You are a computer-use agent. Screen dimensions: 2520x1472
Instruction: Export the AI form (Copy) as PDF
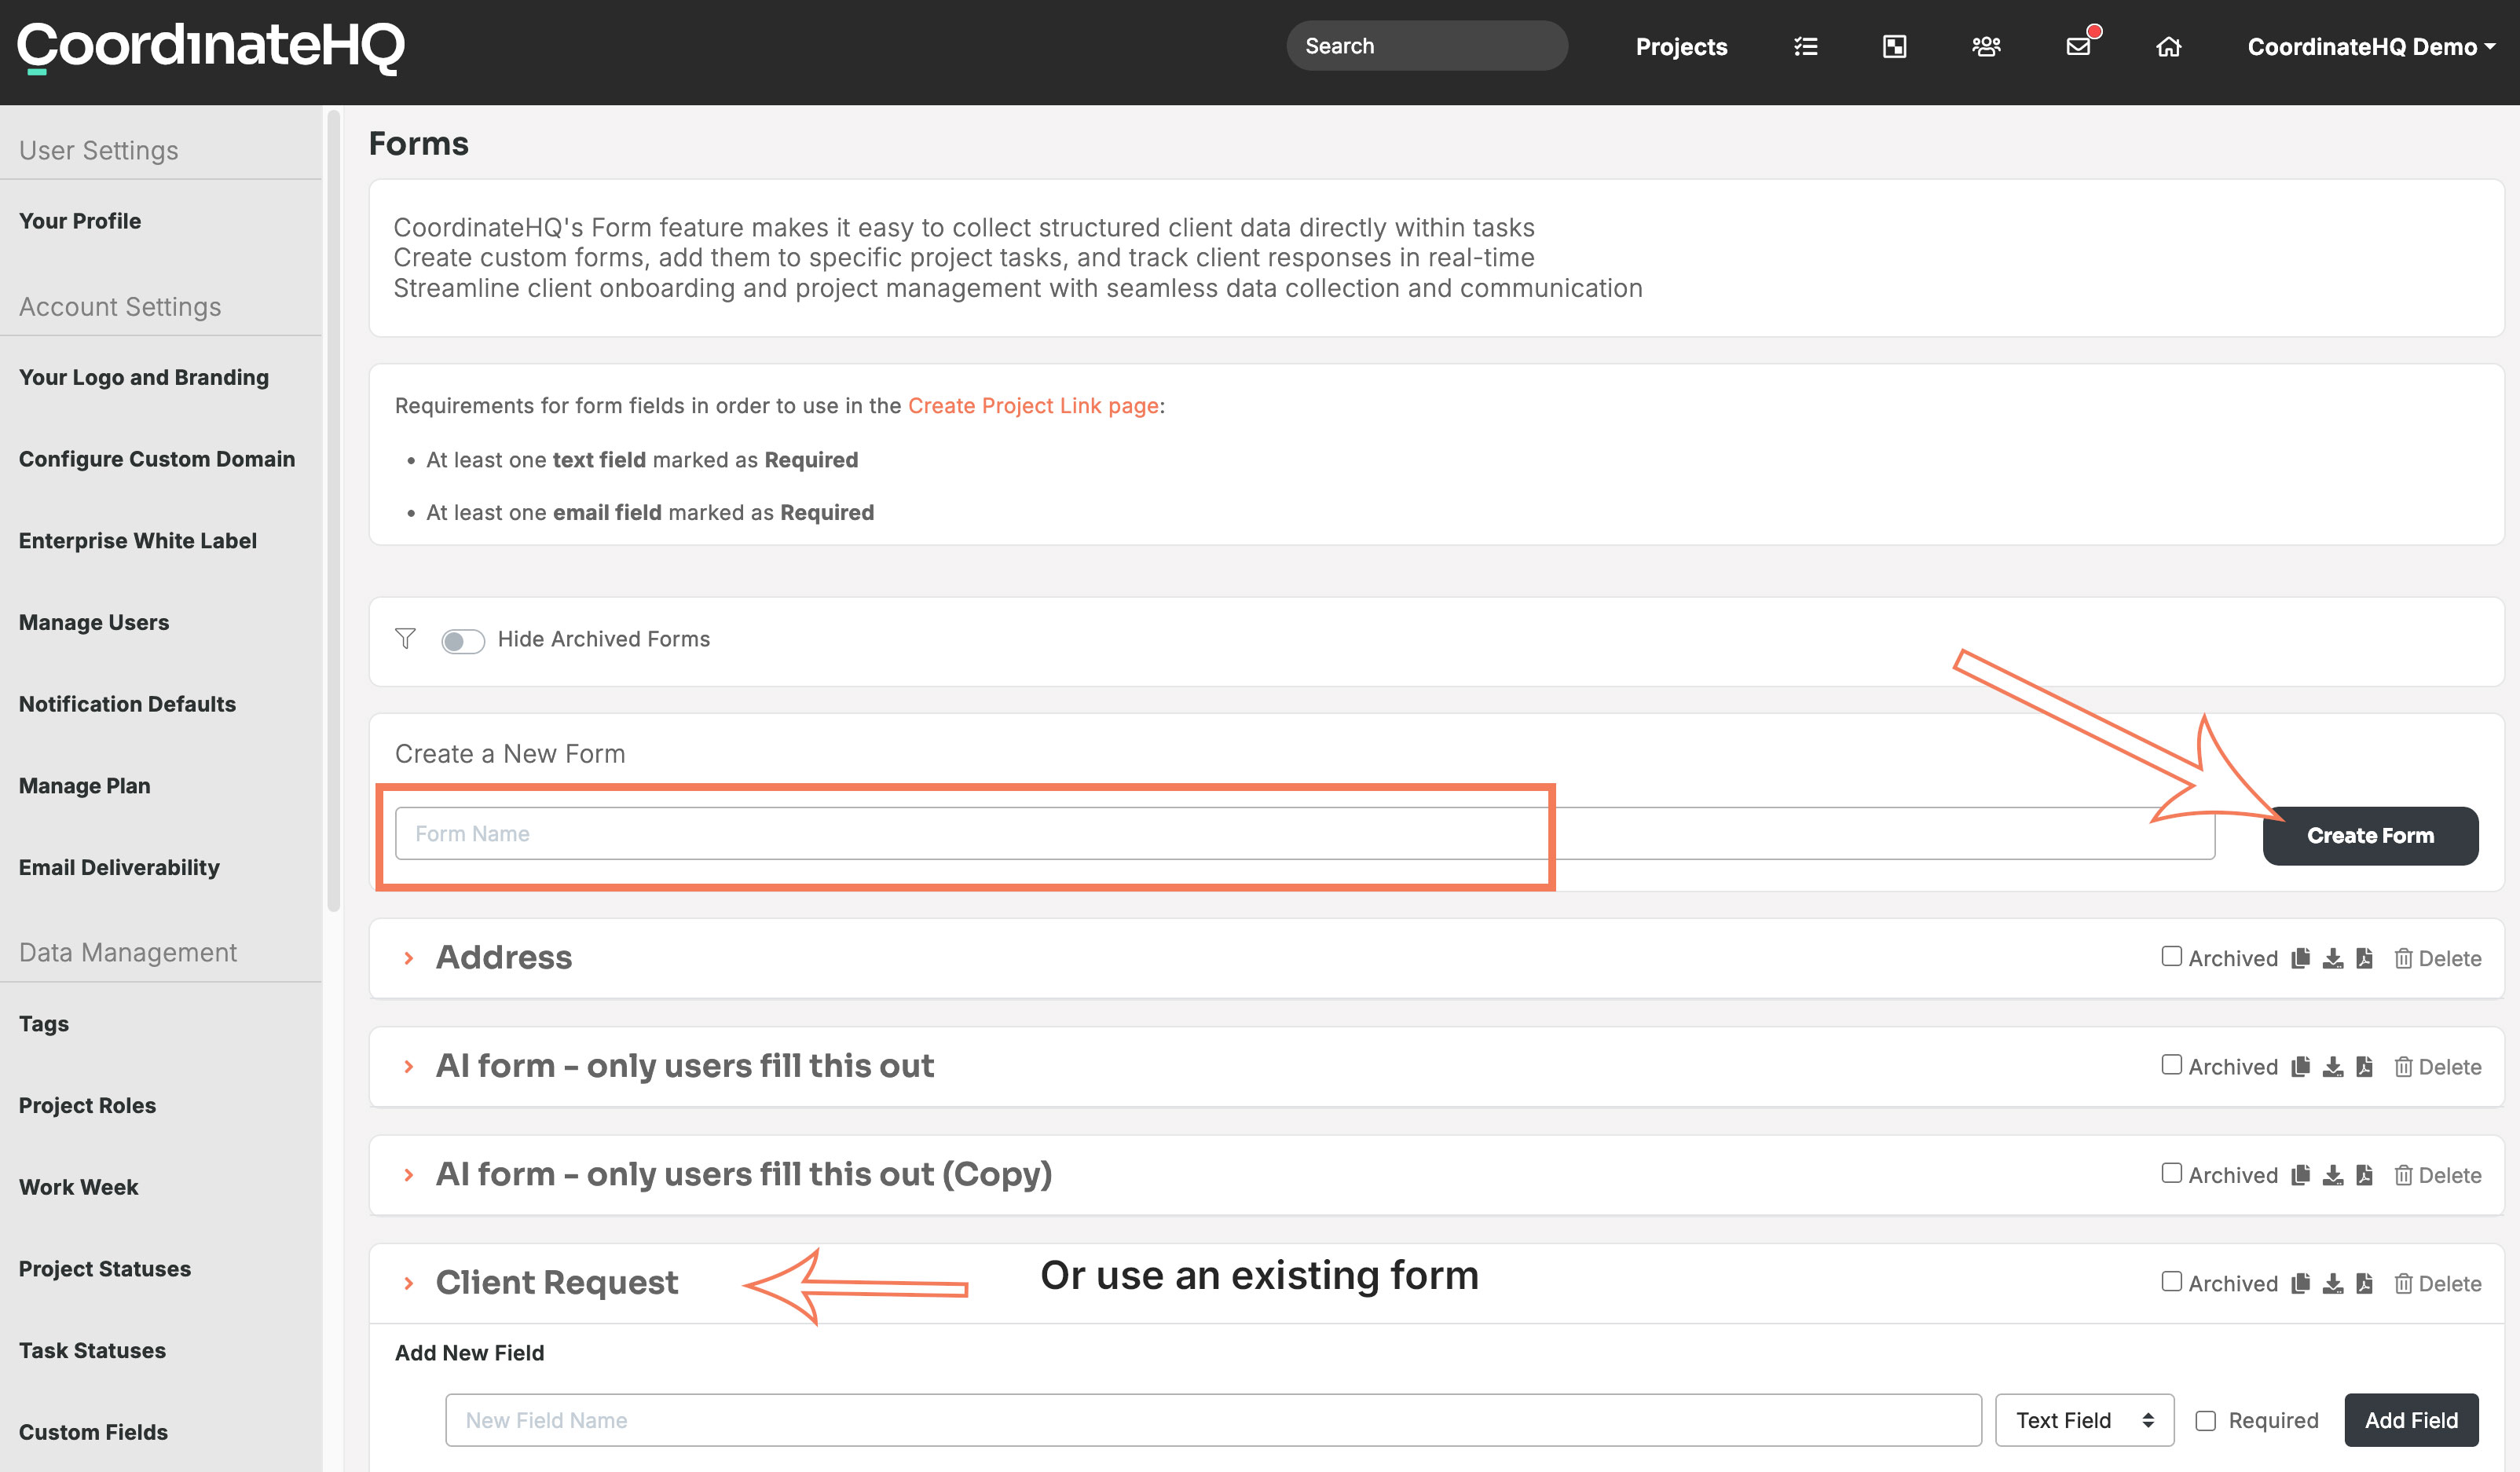coord(2365,1174)
